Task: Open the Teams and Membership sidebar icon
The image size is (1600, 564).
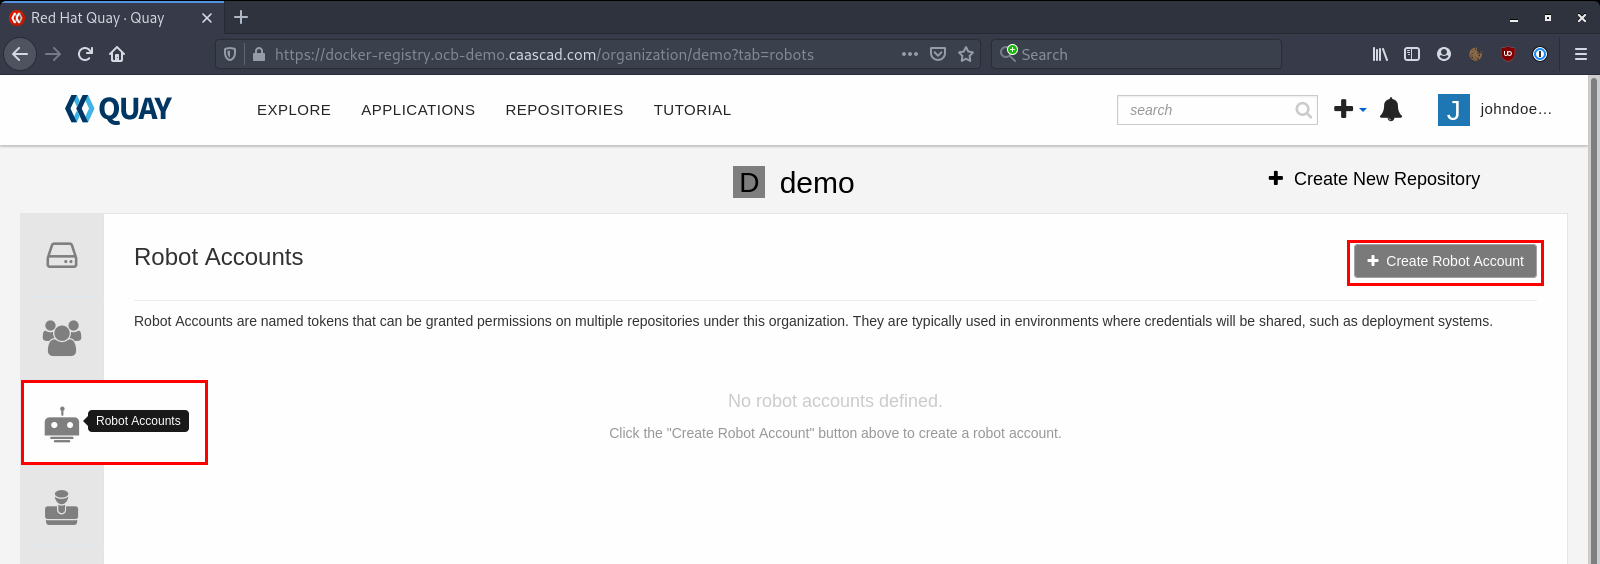Action: [x=62, y=338]
